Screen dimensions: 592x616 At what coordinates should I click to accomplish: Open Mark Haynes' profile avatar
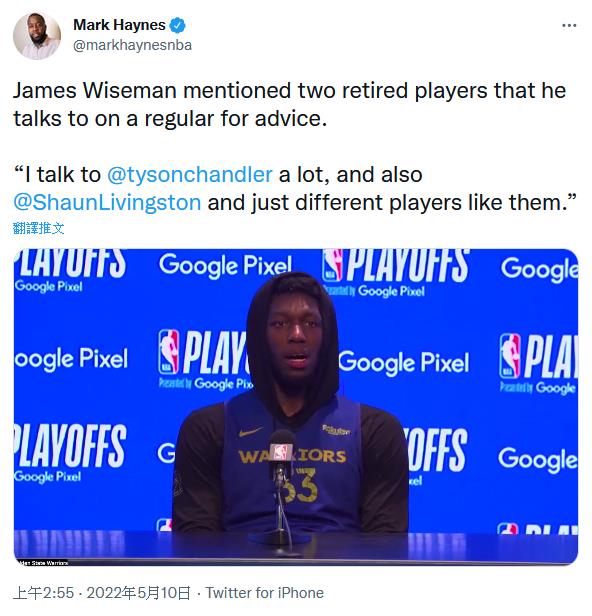pos(37,36)
